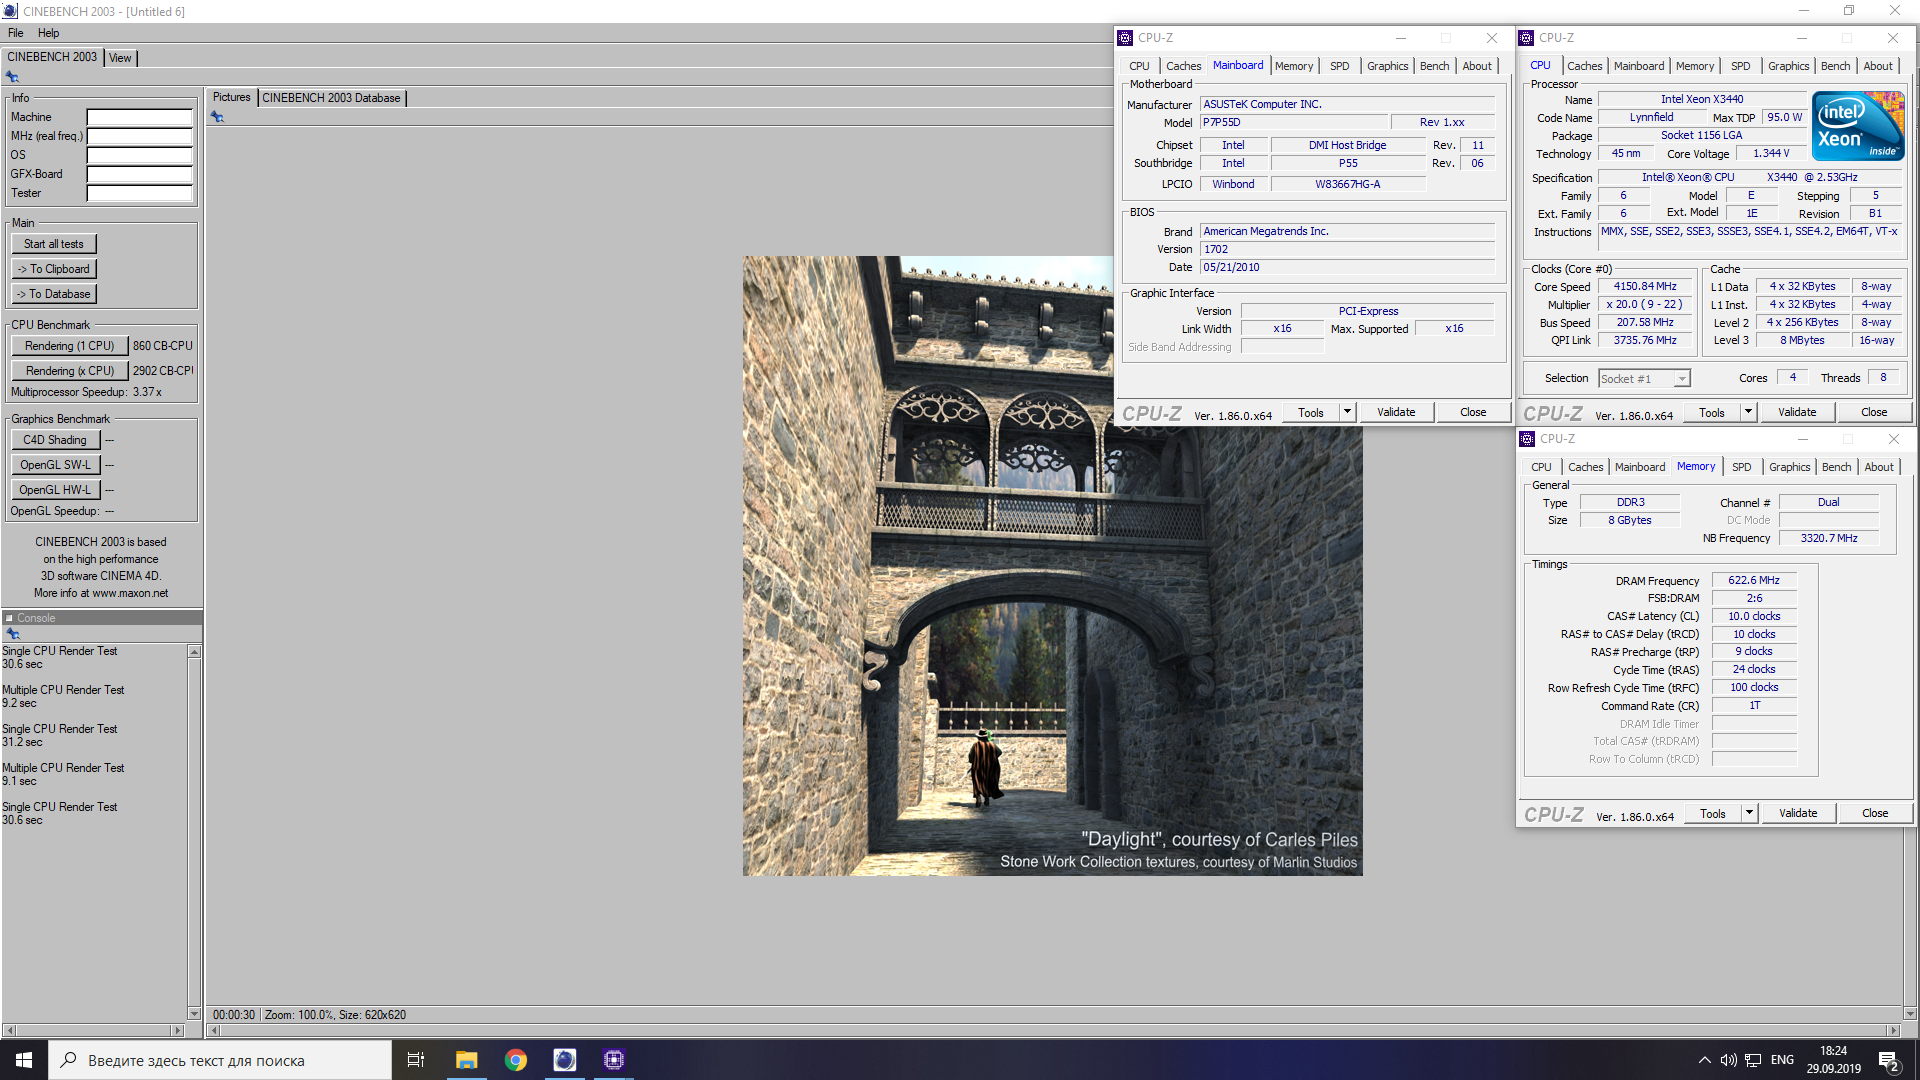Click the GFX-Board input field
Viewport: 1920px width, 1080px height.
click(139, 174)
